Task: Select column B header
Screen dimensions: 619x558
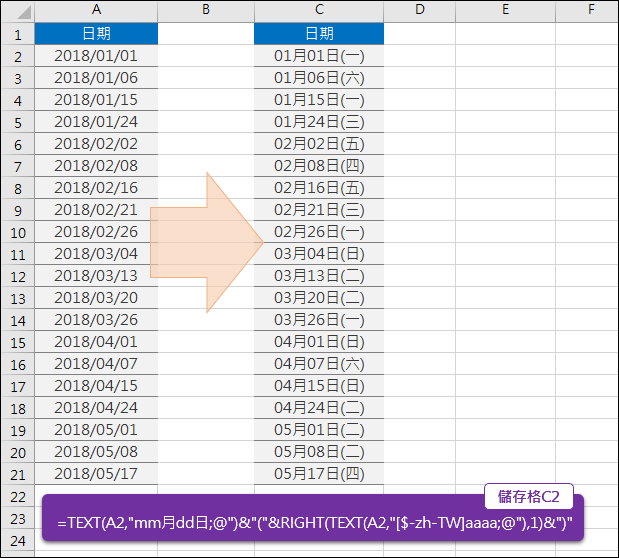Action: coord(206,11)
